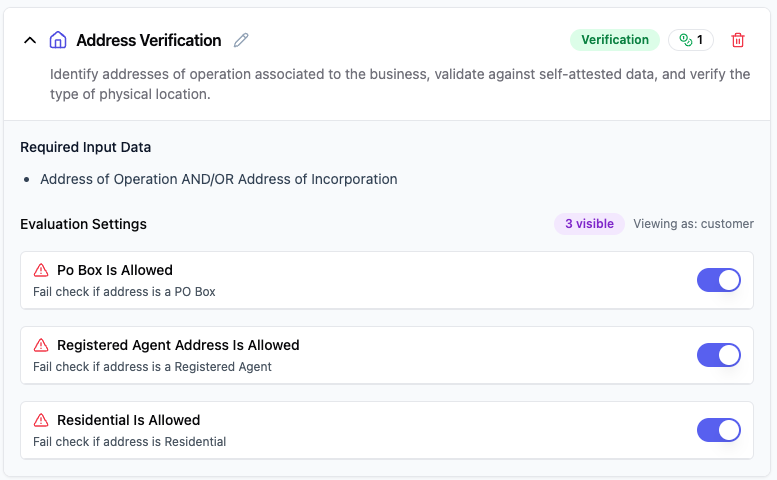Disable the Registered Agent Address Is Allowed switch
777x480 pixels.
tap(719, 355)
